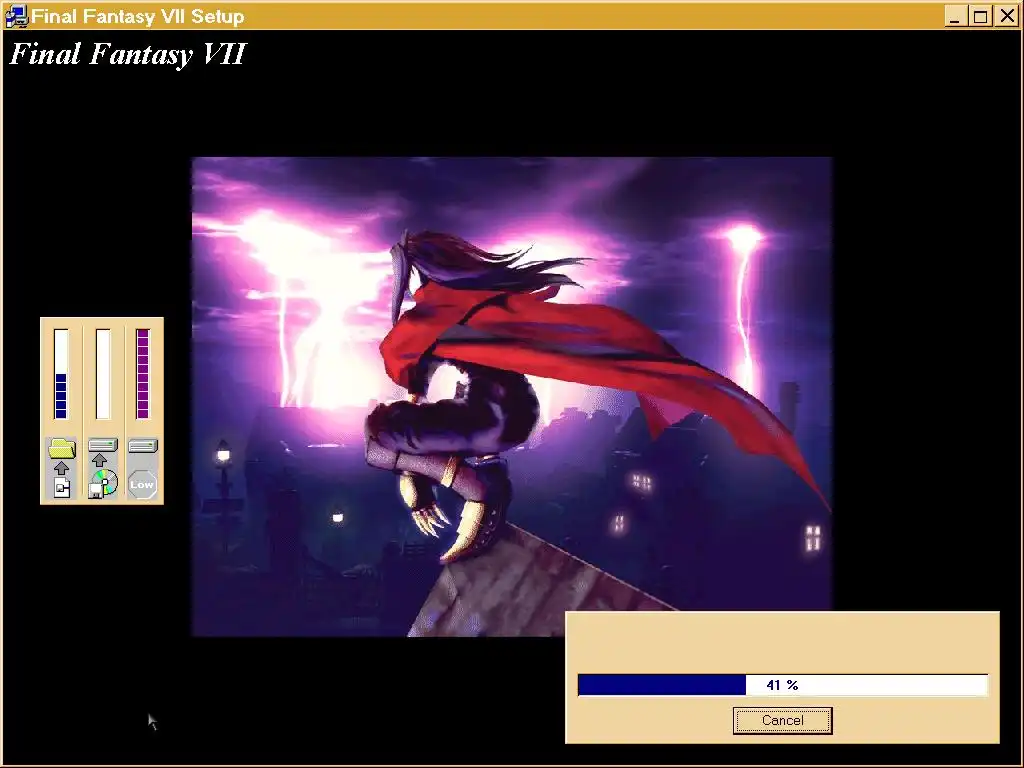The width and height of the screenshot is (1024, 768).
Task: Click the 41 % installation progress bar
Action: click(x=782, y=685)
